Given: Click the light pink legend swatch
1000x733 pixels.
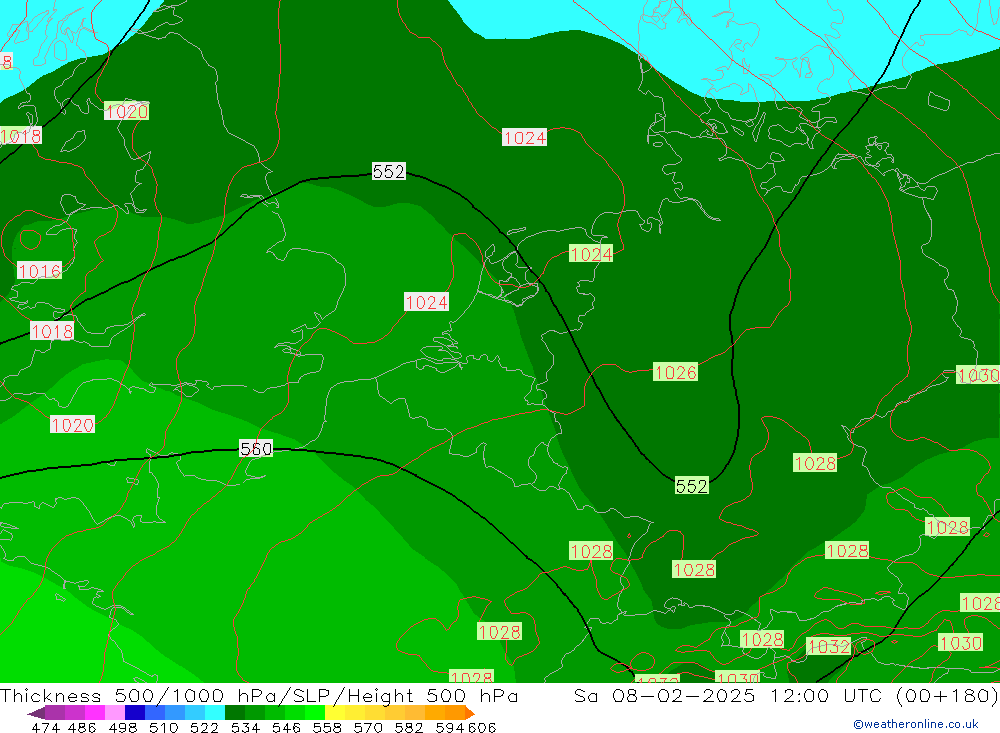Looking at the screenshot, I should [x=115, y=713].
